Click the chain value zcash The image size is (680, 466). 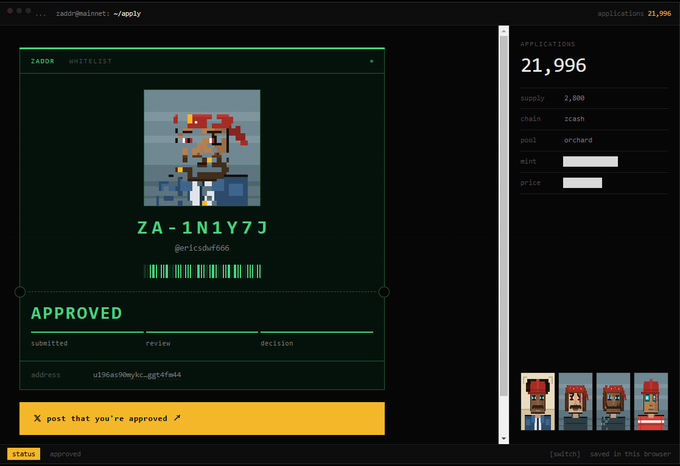[574, 119]
